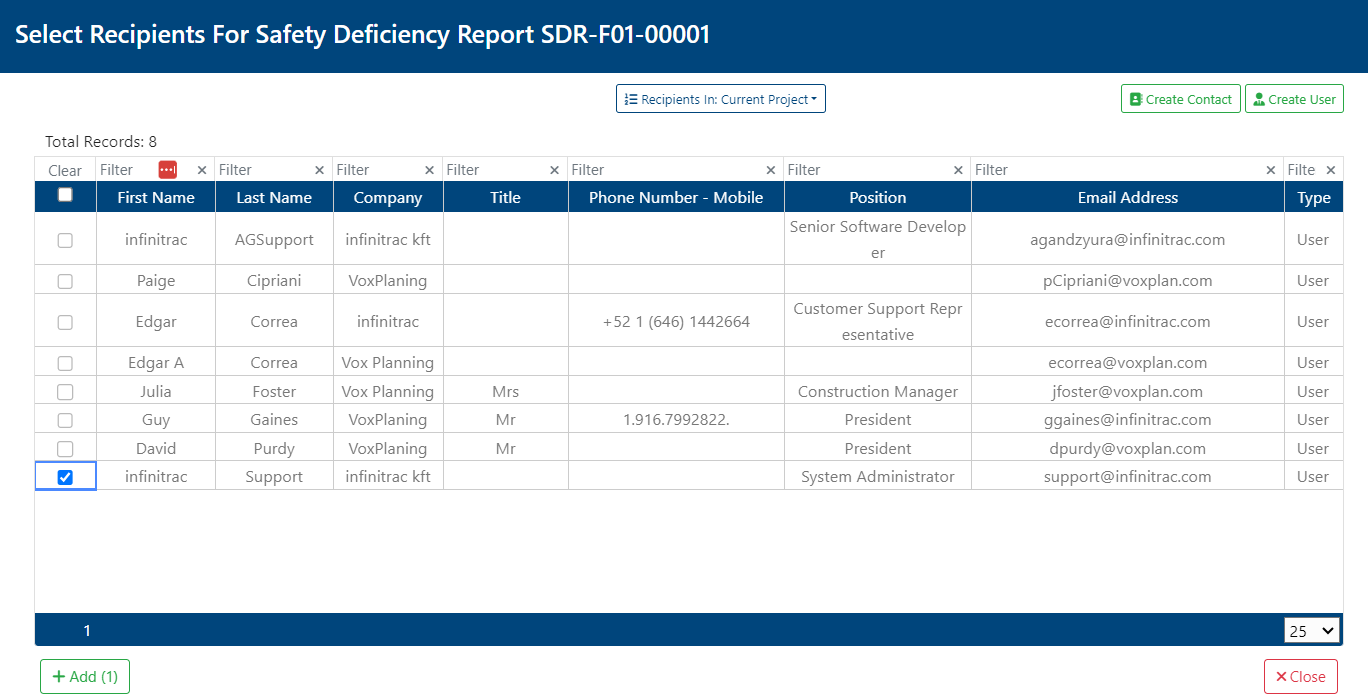Clear the Last Name filter using its x icon
Image resolution: width=1368 pixels, height=700 pixels.
320,170
